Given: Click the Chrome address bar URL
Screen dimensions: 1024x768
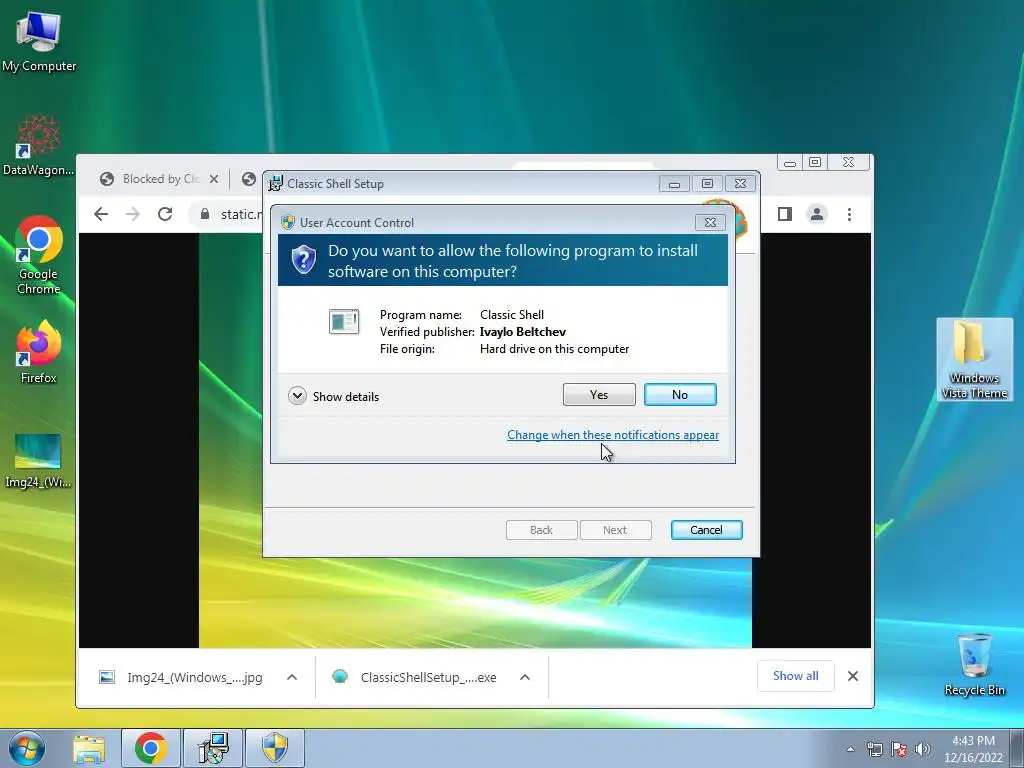Looking at the screenshot, I should (x=241, y=214).
